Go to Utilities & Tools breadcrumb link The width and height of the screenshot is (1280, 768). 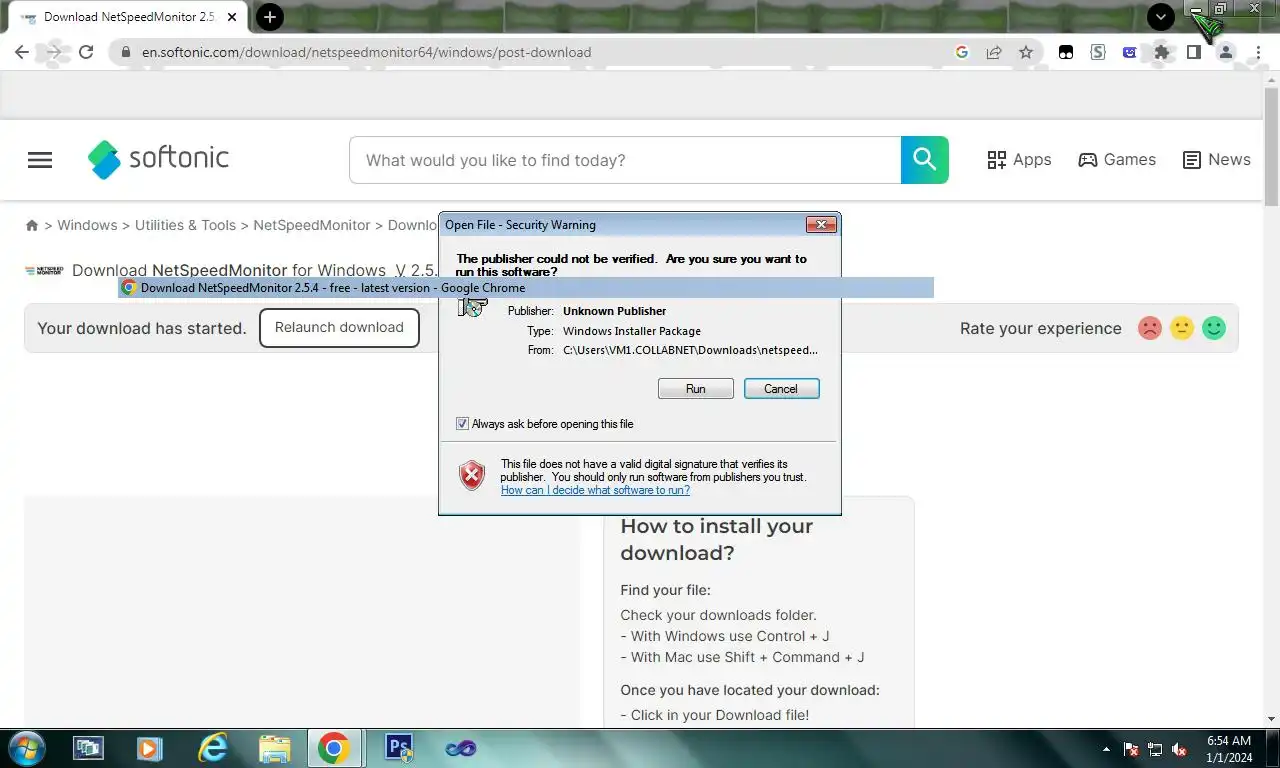tap(185, 225)
